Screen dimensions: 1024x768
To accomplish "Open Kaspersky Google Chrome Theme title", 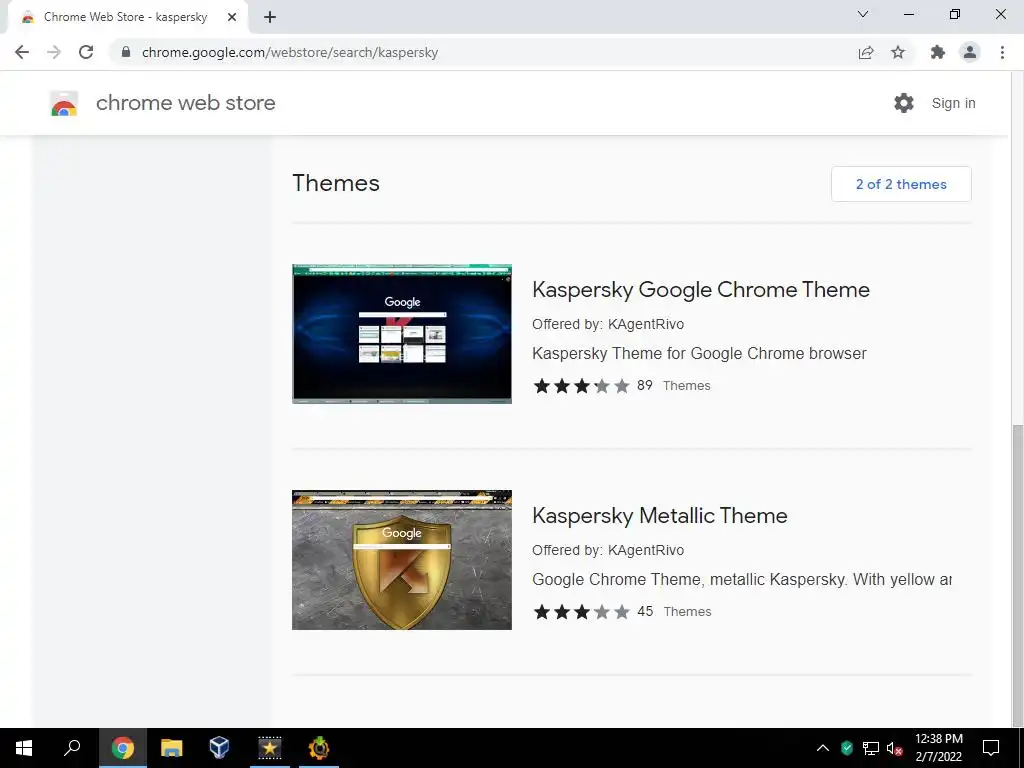I will coord(701,289).
